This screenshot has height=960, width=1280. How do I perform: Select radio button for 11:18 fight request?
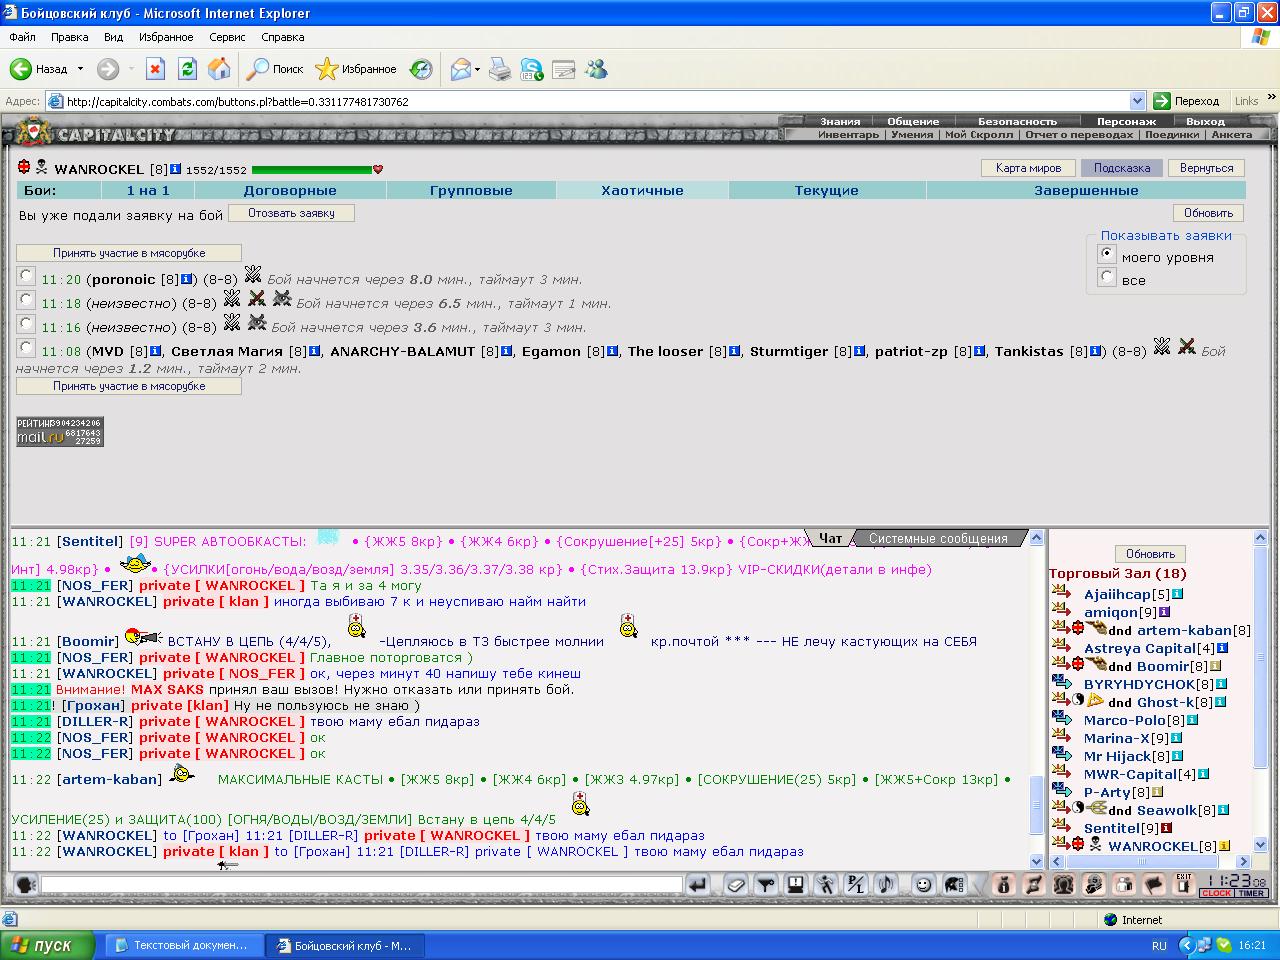26,300
